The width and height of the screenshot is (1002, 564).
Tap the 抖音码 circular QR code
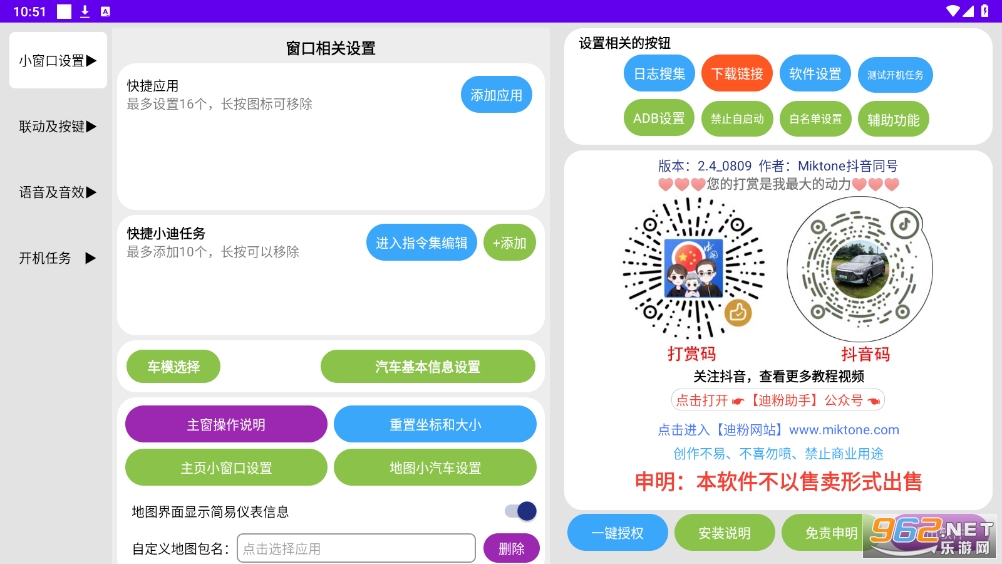coord(859,269)
